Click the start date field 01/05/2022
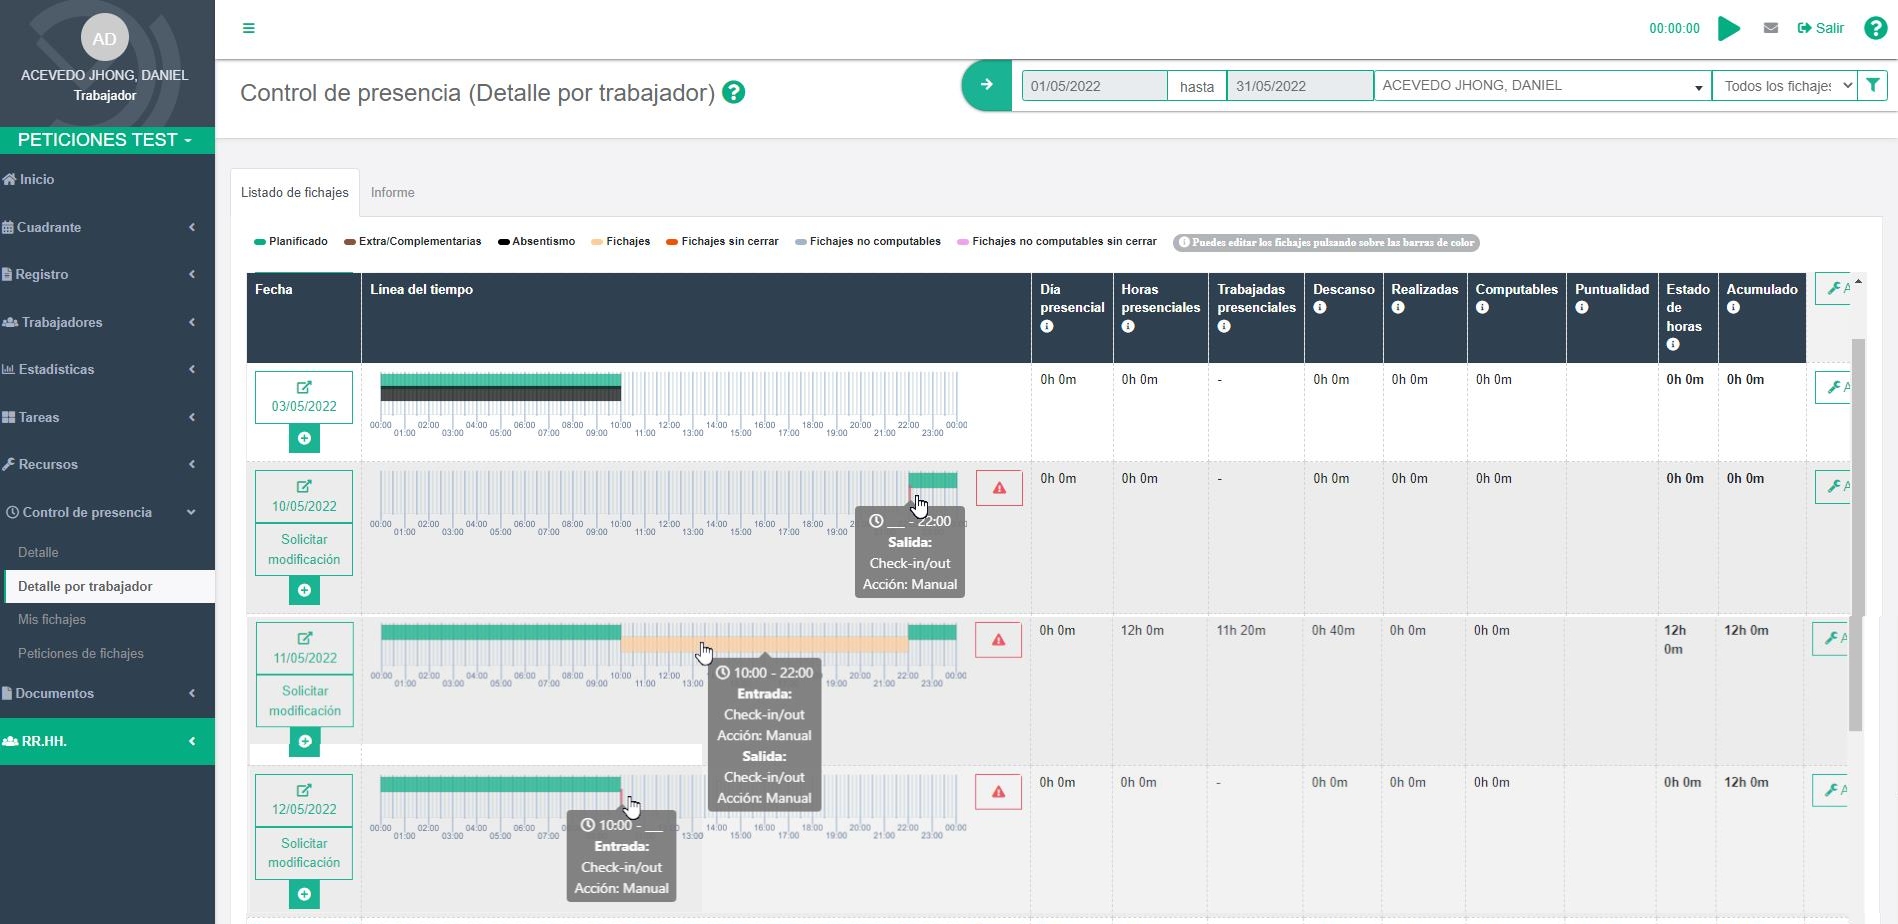The image size is (1898, 924). [1094, 86]
